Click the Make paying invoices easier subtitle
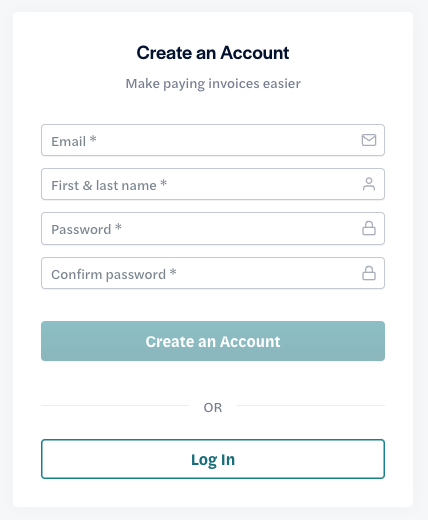 coord(213,83)
